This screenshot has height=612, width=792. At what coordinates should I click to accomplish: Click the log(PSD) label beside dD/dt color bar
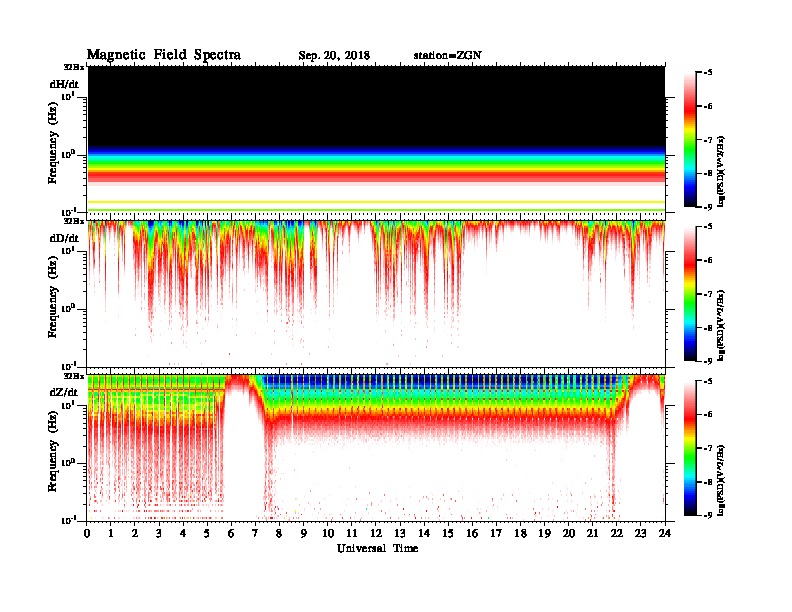click(x=722, y=325)
